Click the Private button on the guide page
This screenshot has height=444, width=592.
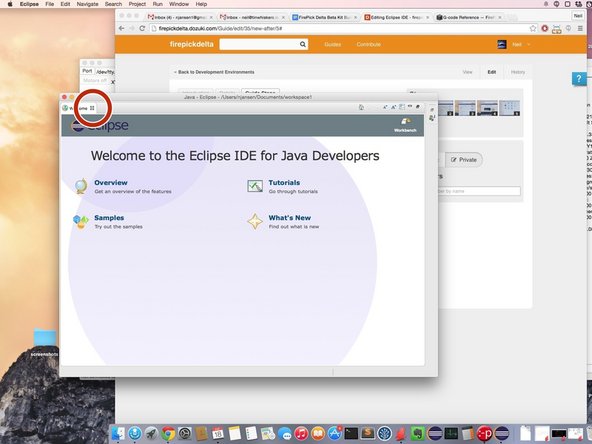pos(464,160)
